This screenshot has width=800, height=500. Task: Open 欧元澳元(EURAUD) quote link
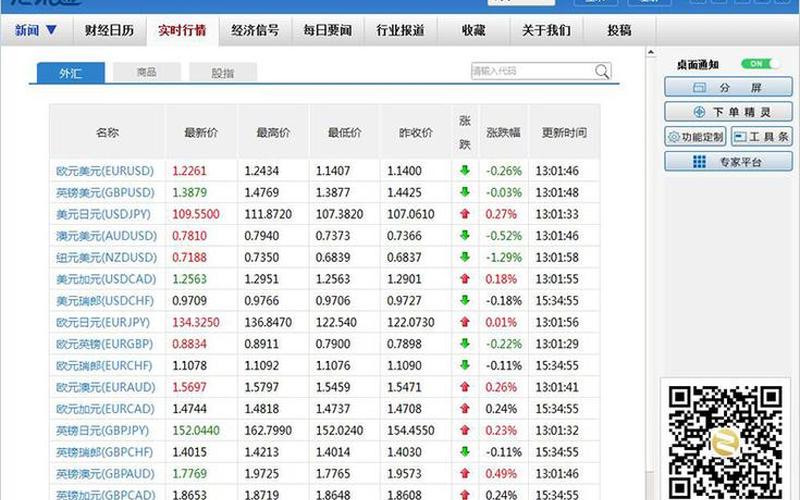coord(105,387)
